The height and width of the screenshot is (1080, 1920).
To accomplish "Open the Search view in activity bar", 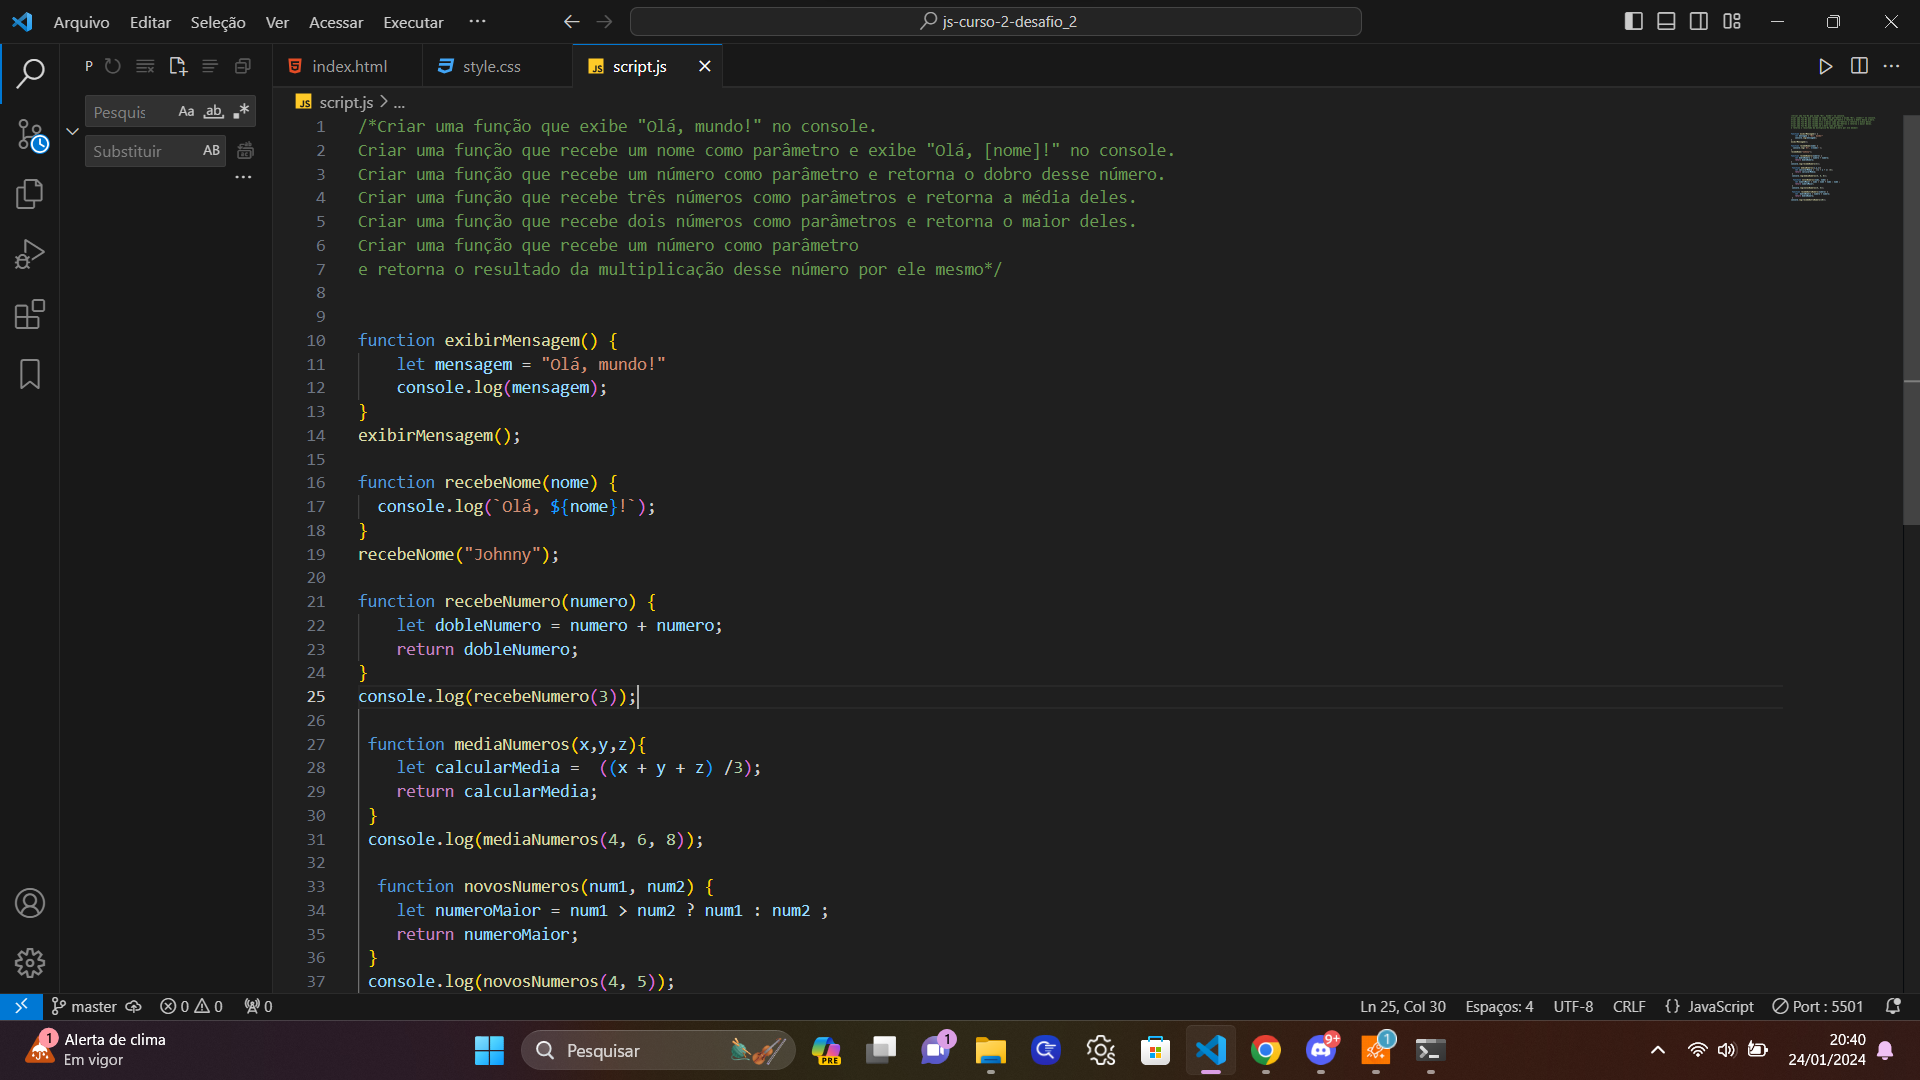I will click(x=30, y=73).
